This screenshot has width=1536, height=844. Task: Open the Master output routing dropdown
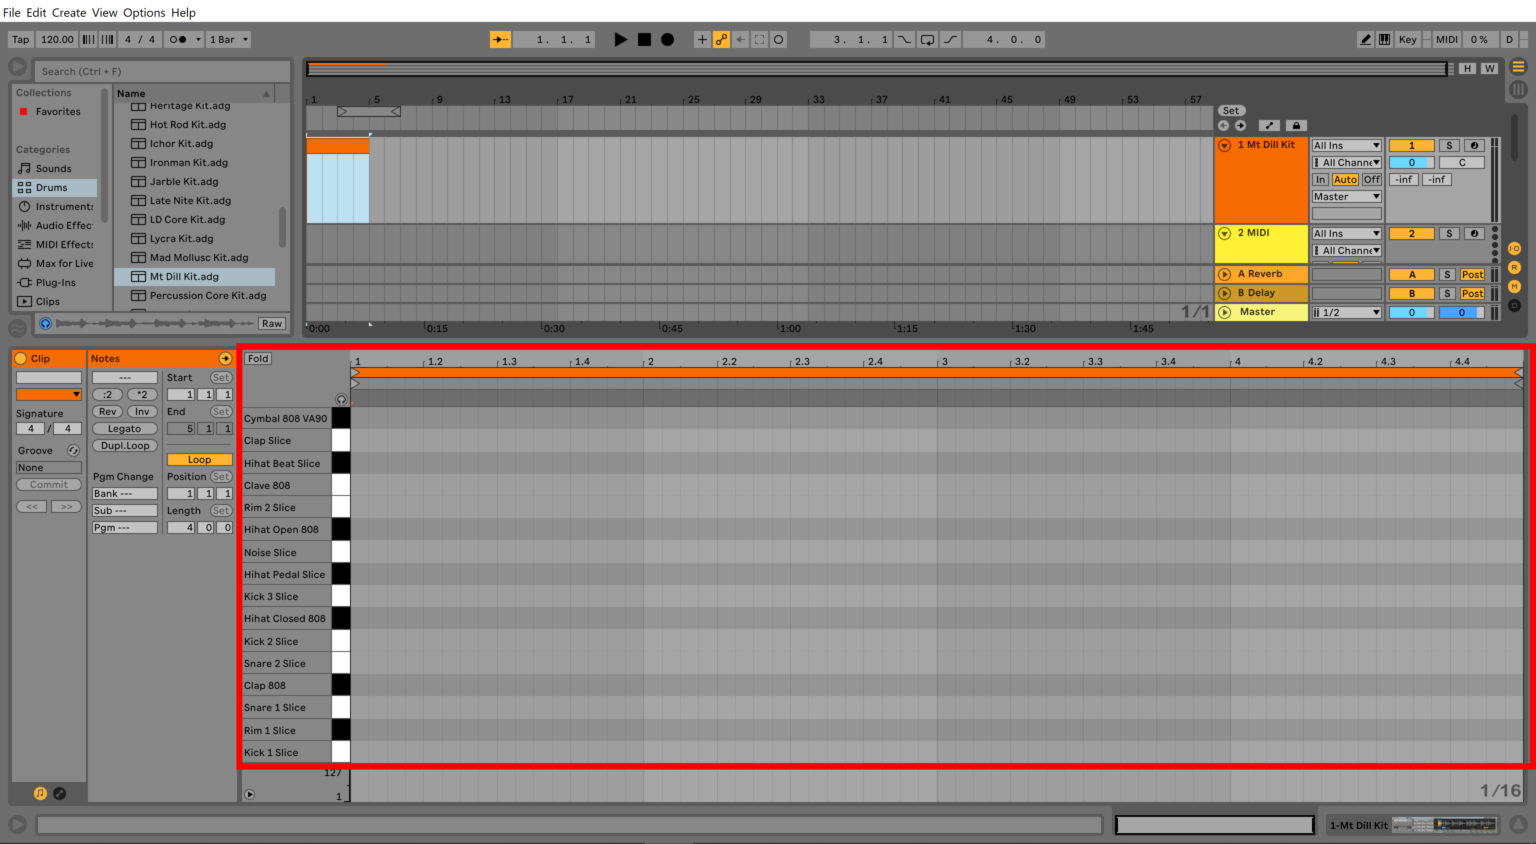click(x=1345, y=196)
